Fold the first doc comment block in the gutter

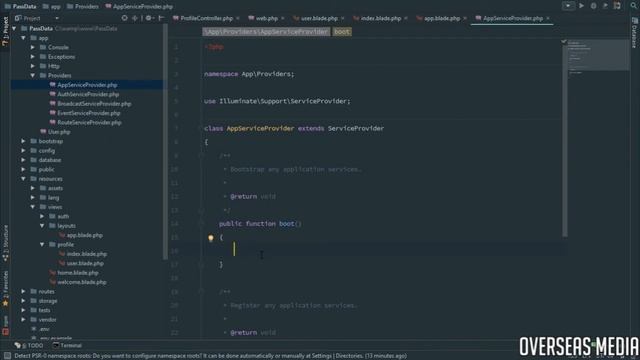click(x=201, y=156)
